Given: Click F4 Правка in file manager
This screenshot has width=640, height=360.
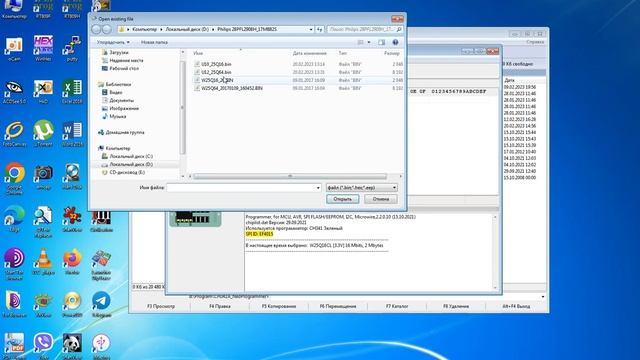Looking at the screenshot, I should pyautogui.click(x=220, y=306).
